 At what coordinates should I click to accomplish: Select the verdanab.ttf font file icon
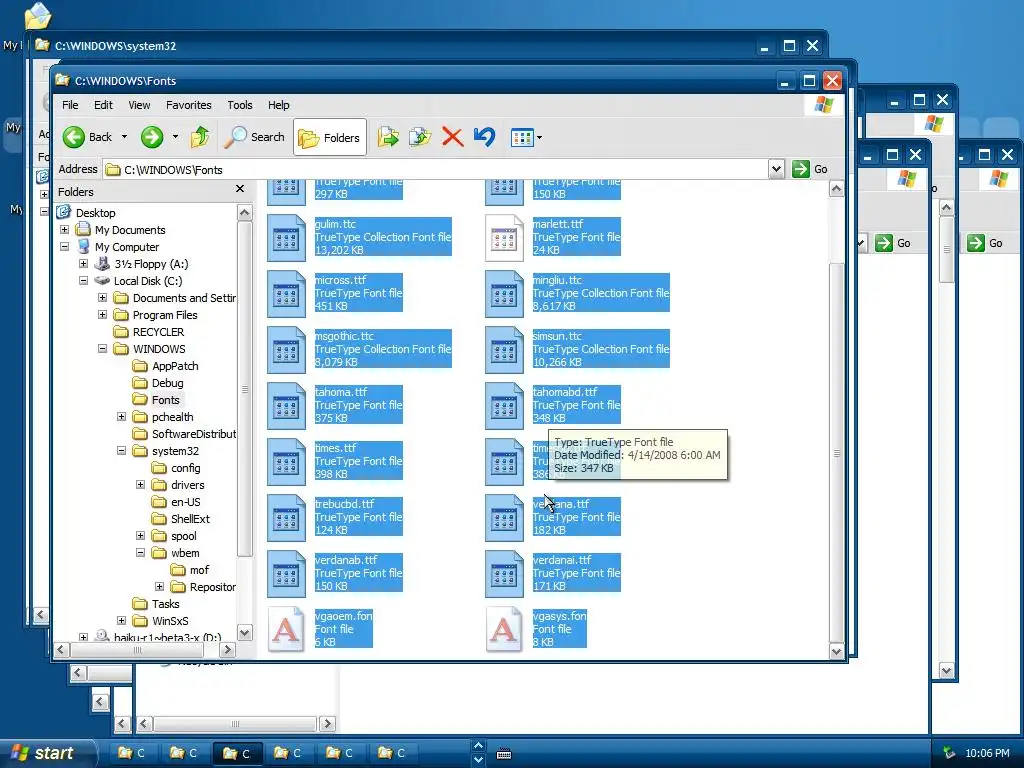(286, 575)
